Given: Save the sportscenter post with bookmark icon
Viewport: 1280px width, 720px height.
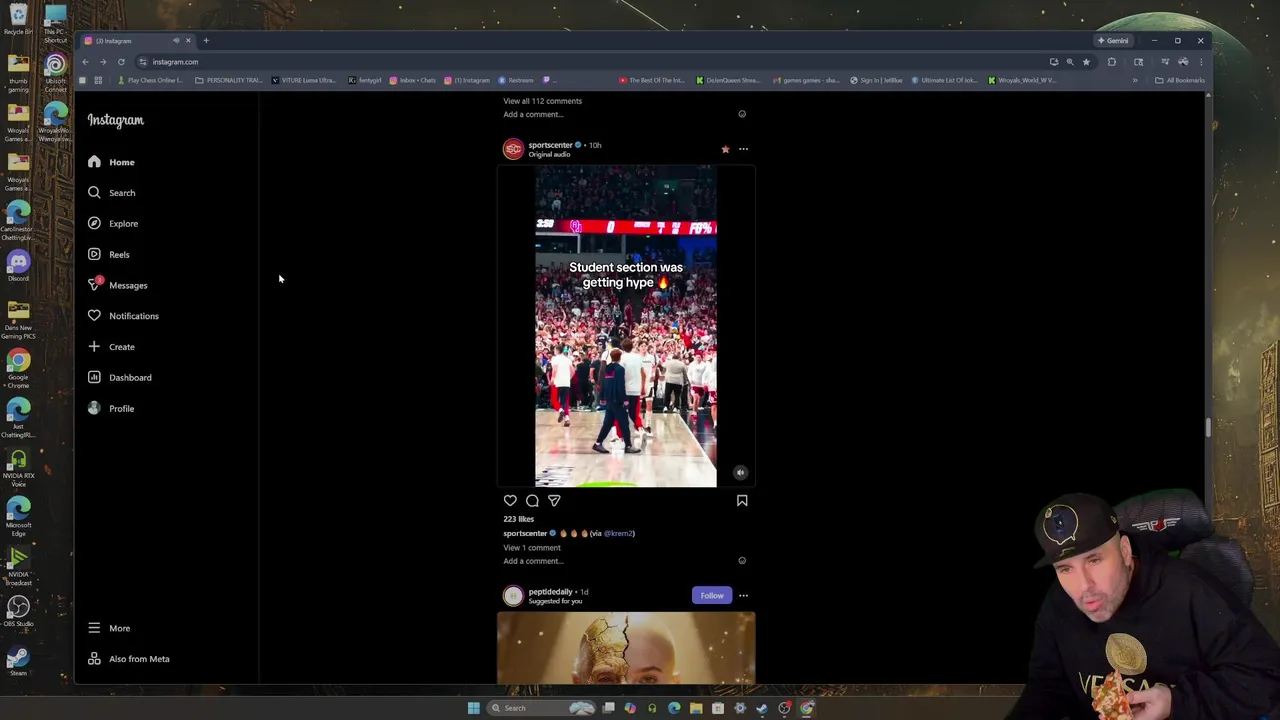Looking at the screenshot, I should tap(742, 500).
